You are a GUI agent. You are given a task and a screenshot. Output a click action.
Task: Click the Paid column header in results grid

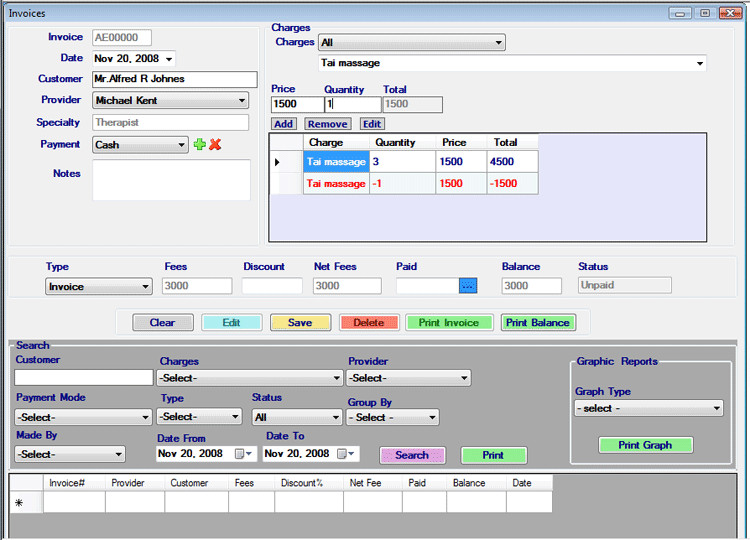424,483
